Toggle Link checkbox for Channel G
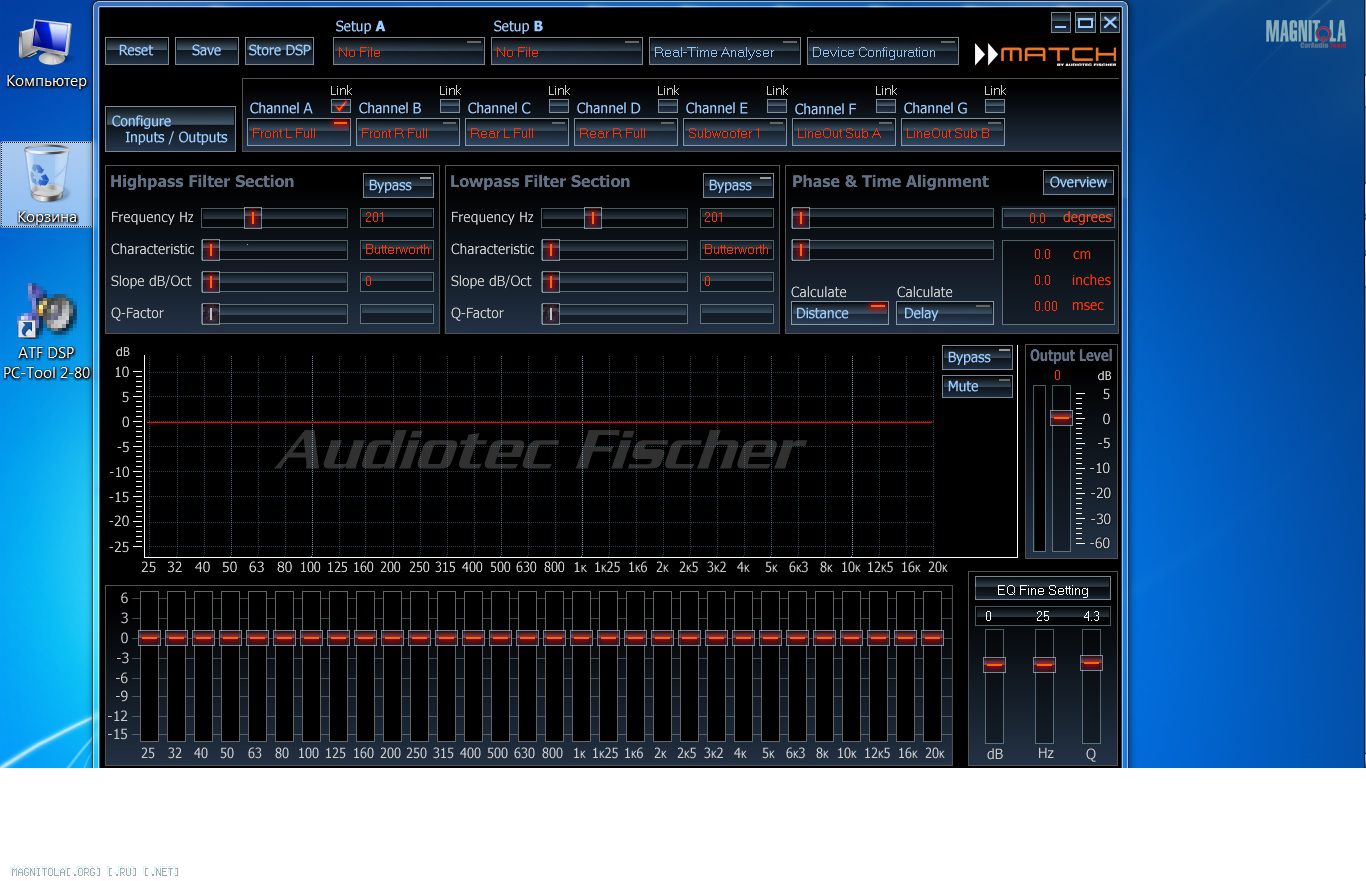Image resolution: width=1366 pixels, height=881 pixels. [995, 106]
